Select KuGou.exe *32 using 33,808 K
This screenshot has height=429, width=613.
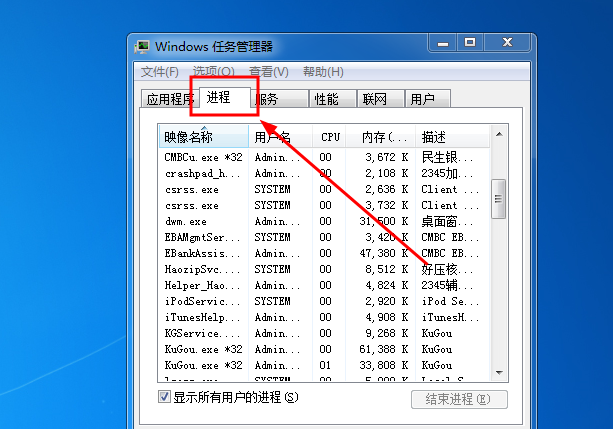point(324,365)
